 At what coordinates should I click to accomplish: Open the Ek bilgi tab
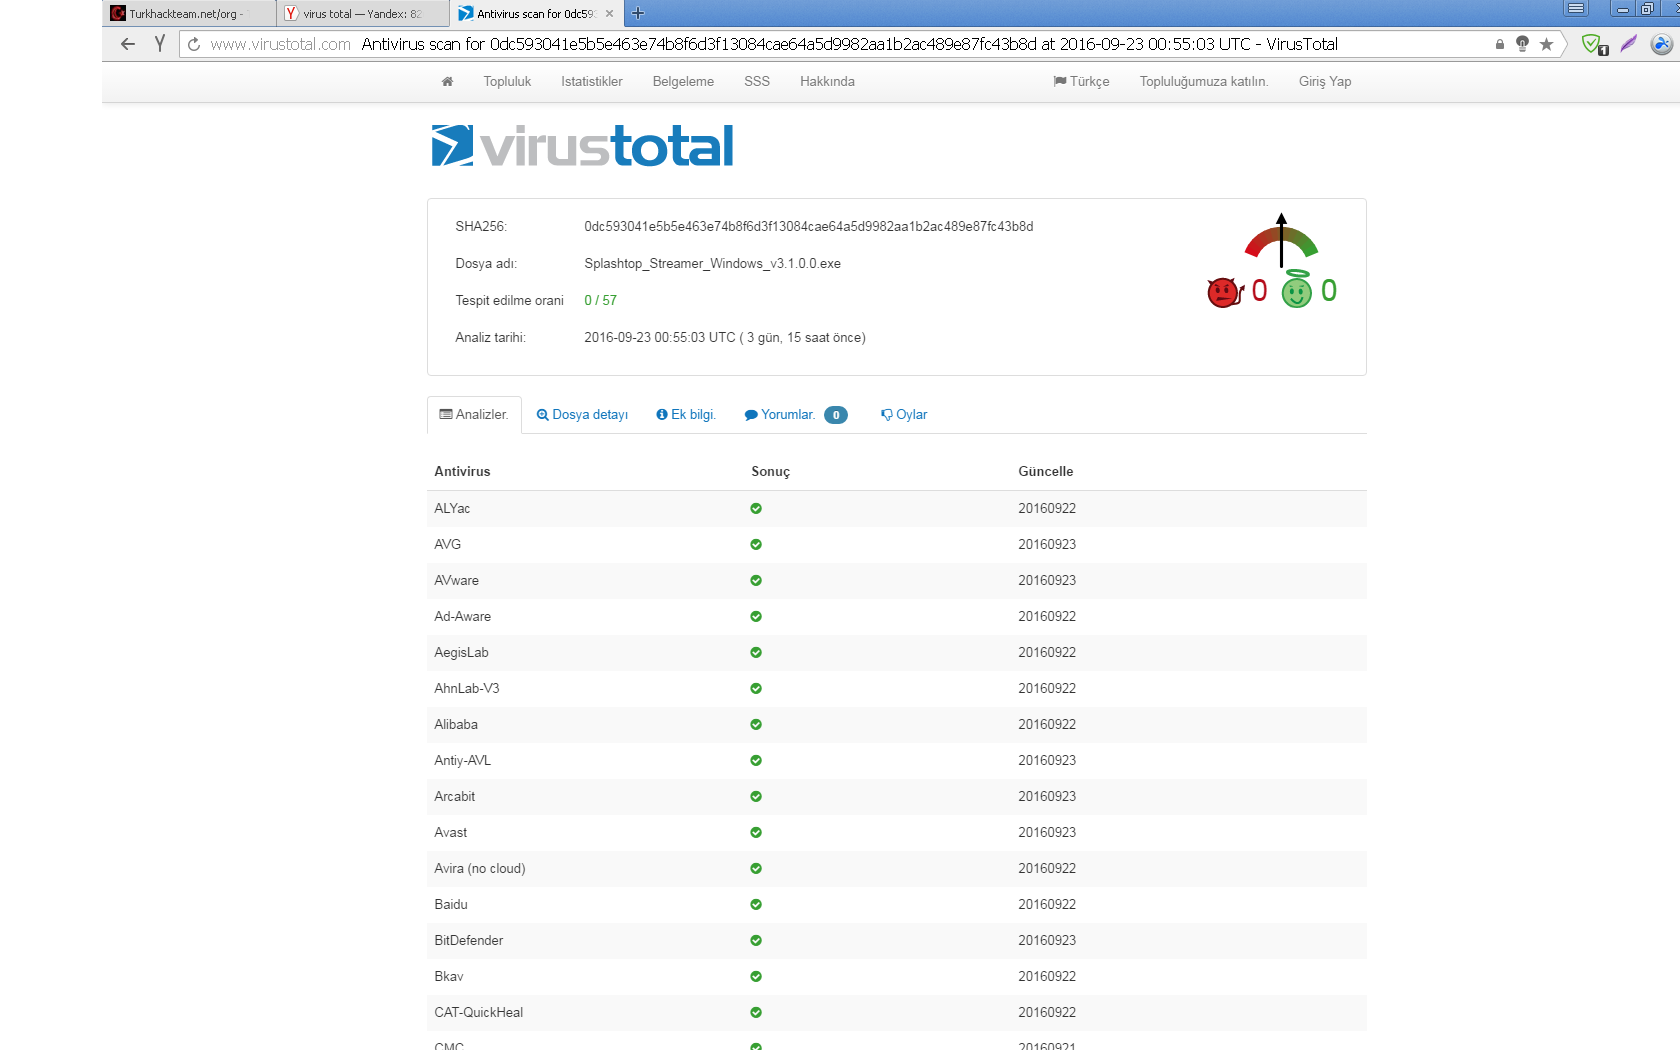pyautogui.click(x=686, y=414)
